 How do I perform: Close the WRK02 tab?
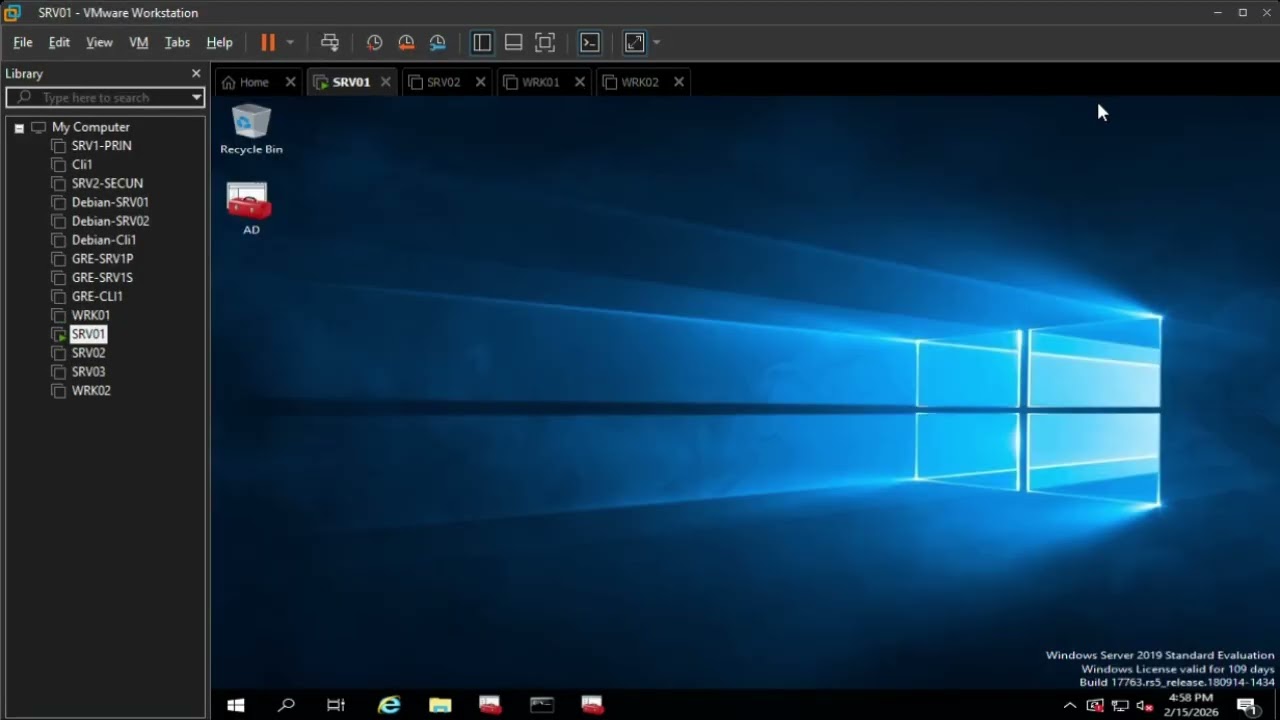[679, 82]
